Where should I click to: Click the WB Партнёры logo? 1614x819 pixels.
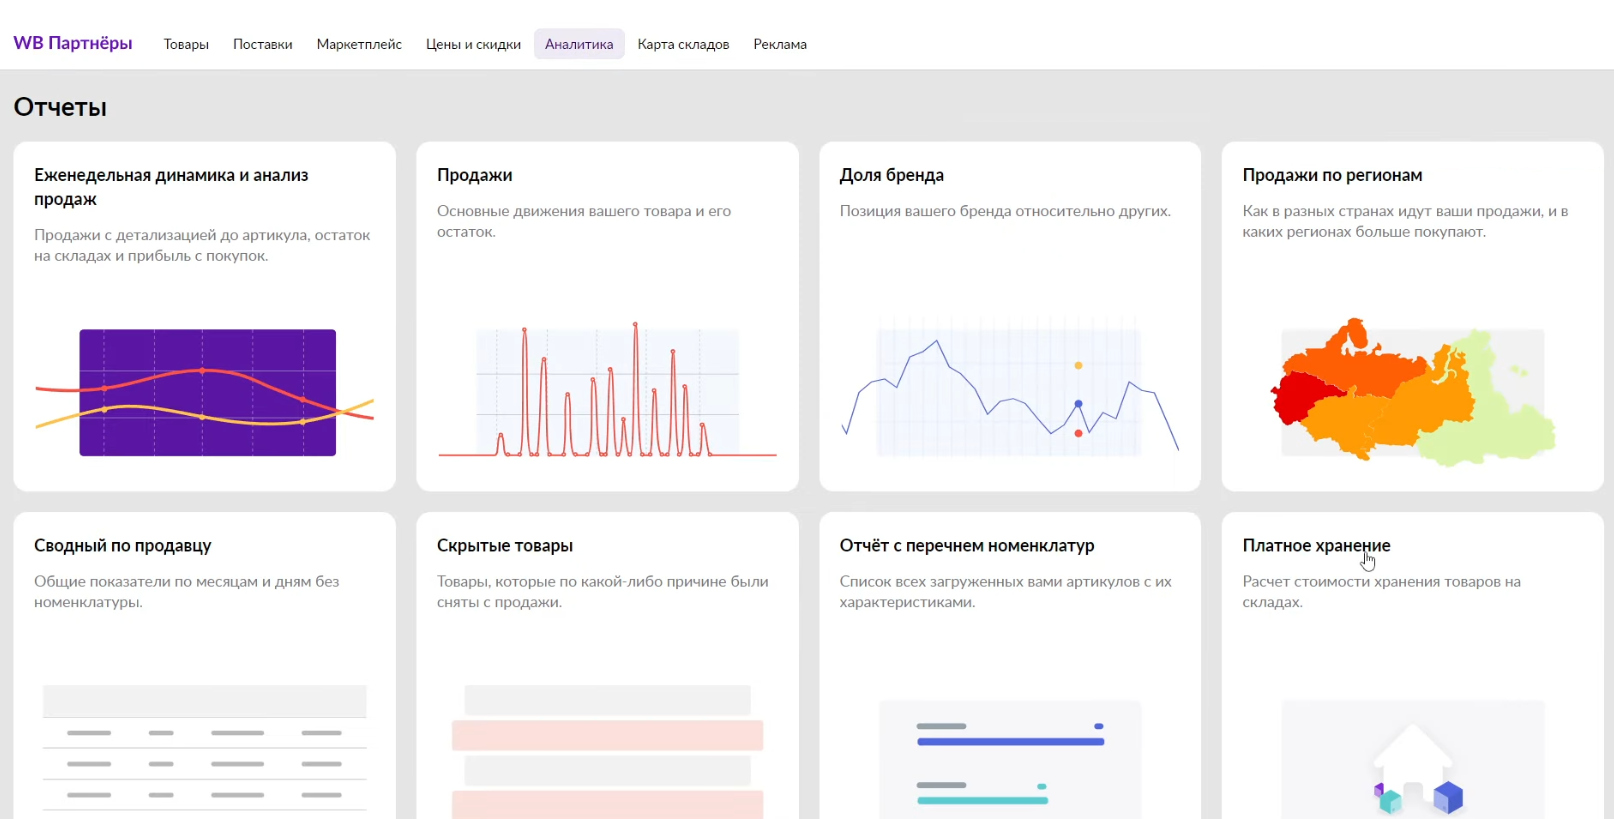73,43
